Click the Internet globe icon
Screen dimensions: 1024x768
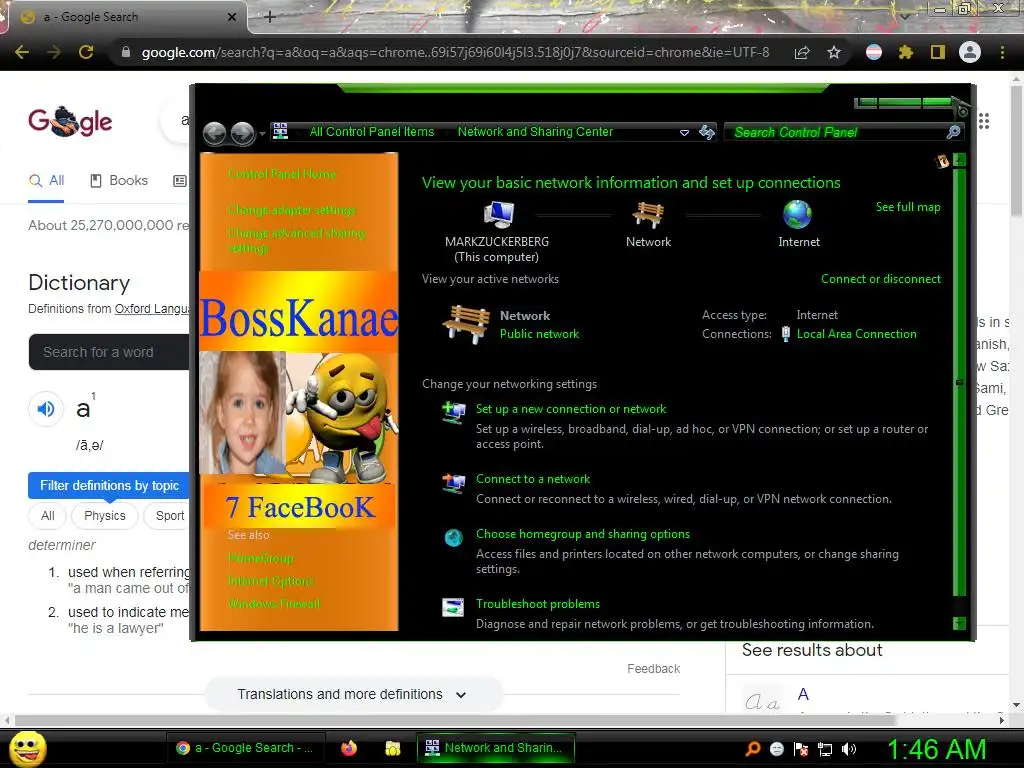(798, 214)
